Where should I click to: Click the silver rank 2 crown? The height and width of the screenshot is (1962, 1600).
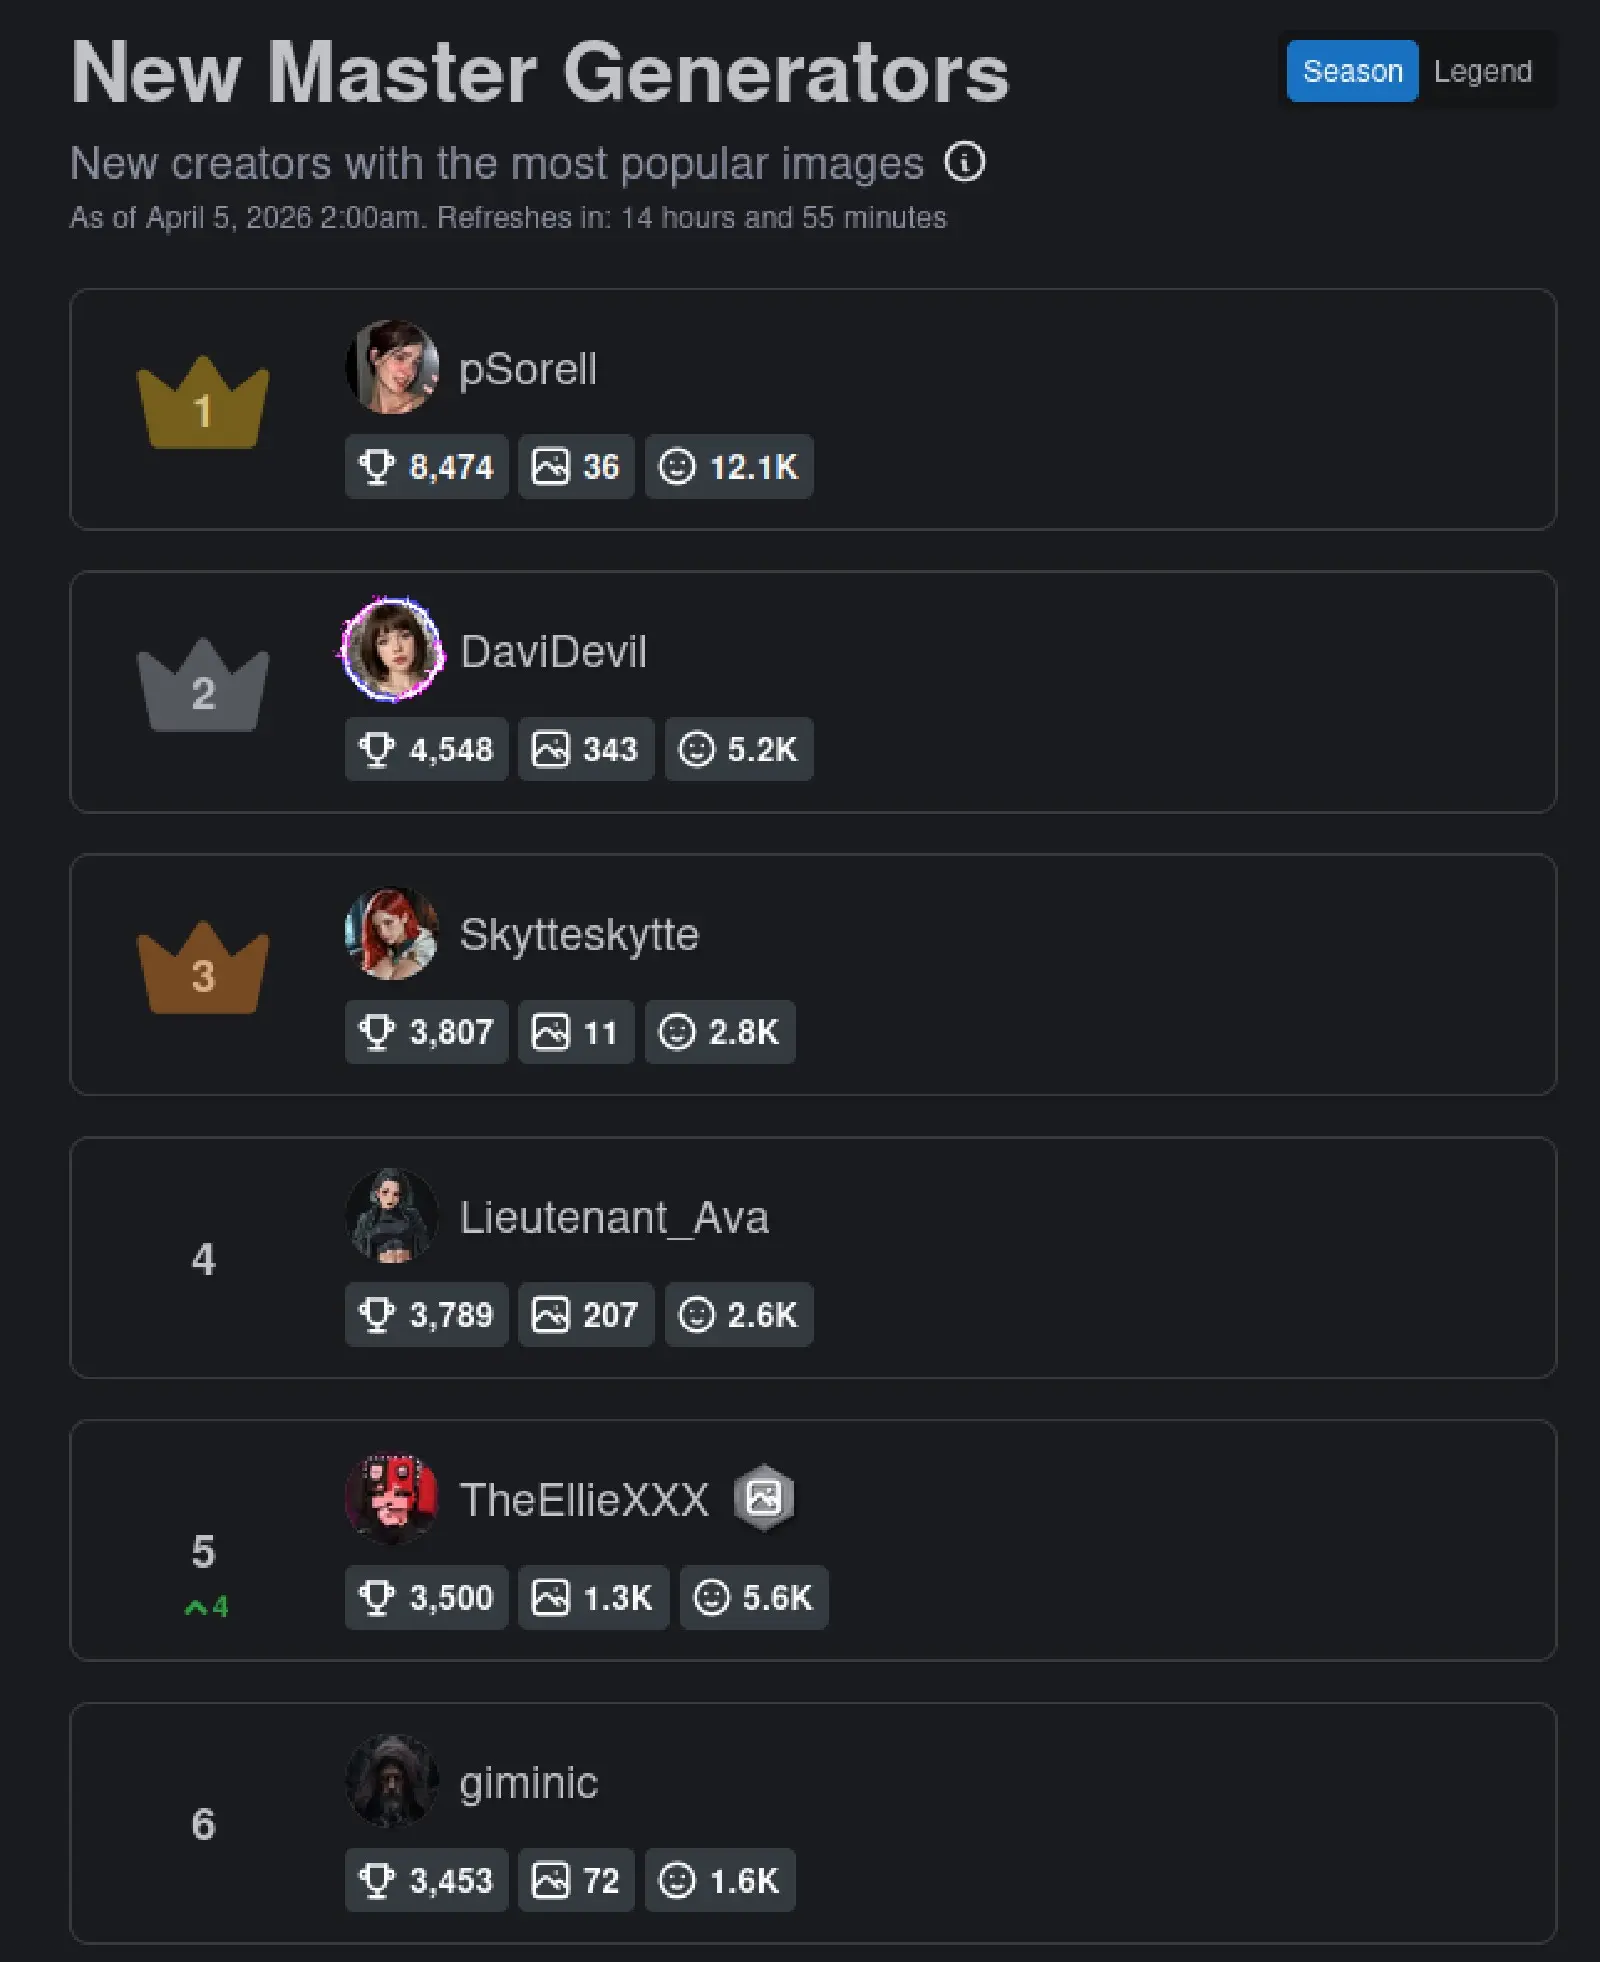tap(203, 686)
